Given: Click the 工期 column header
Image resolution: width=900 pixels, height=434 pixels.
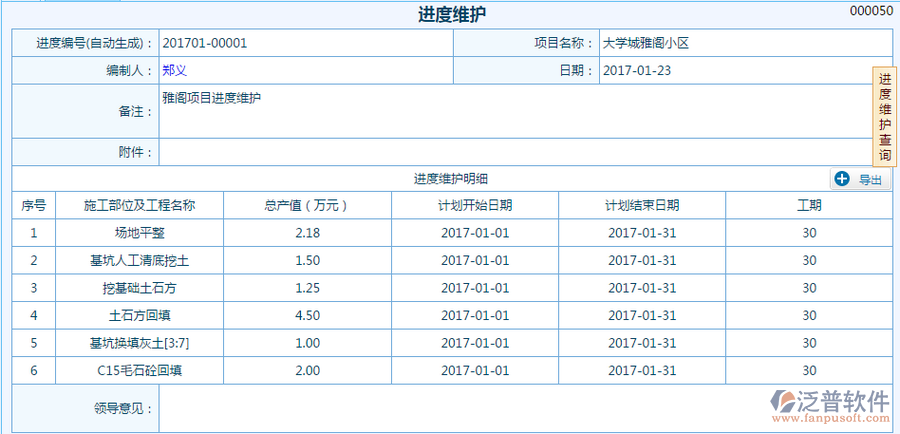Looking at the screenshot, I should (809, 205).
